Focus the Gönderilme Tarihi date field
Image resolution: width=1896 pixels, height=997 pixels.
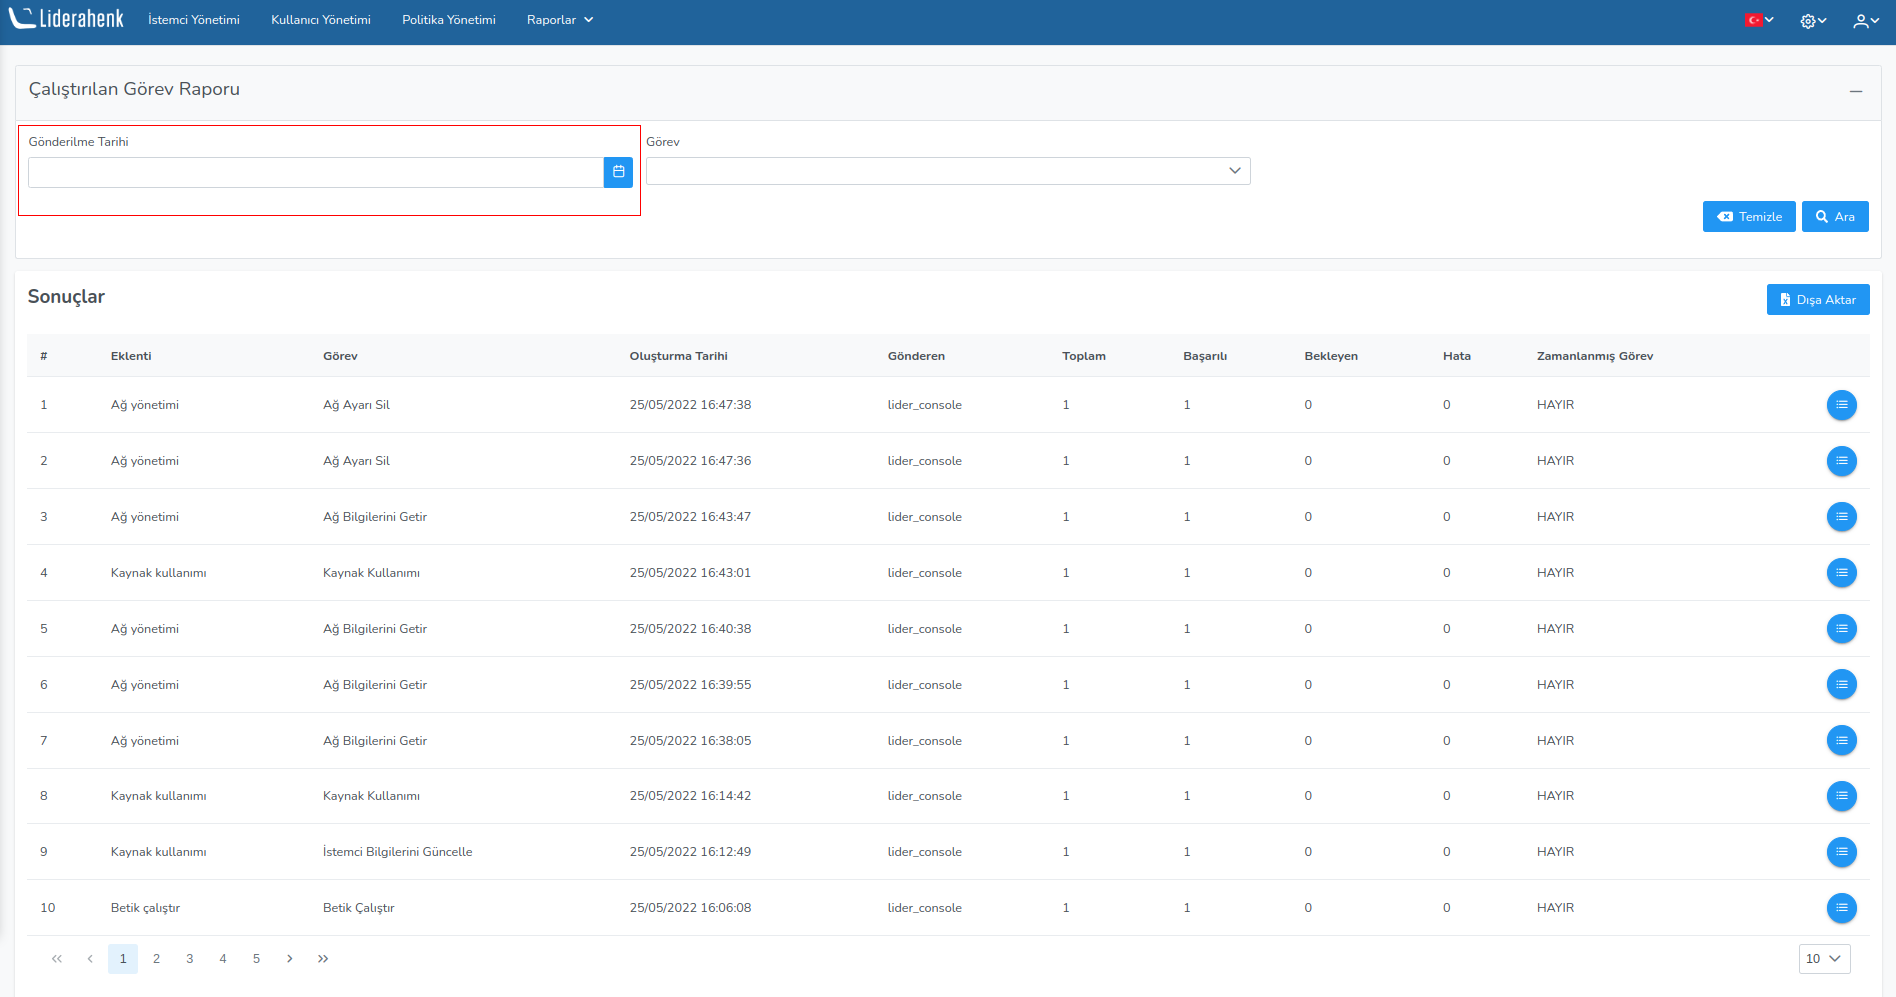tap(315, 172)
